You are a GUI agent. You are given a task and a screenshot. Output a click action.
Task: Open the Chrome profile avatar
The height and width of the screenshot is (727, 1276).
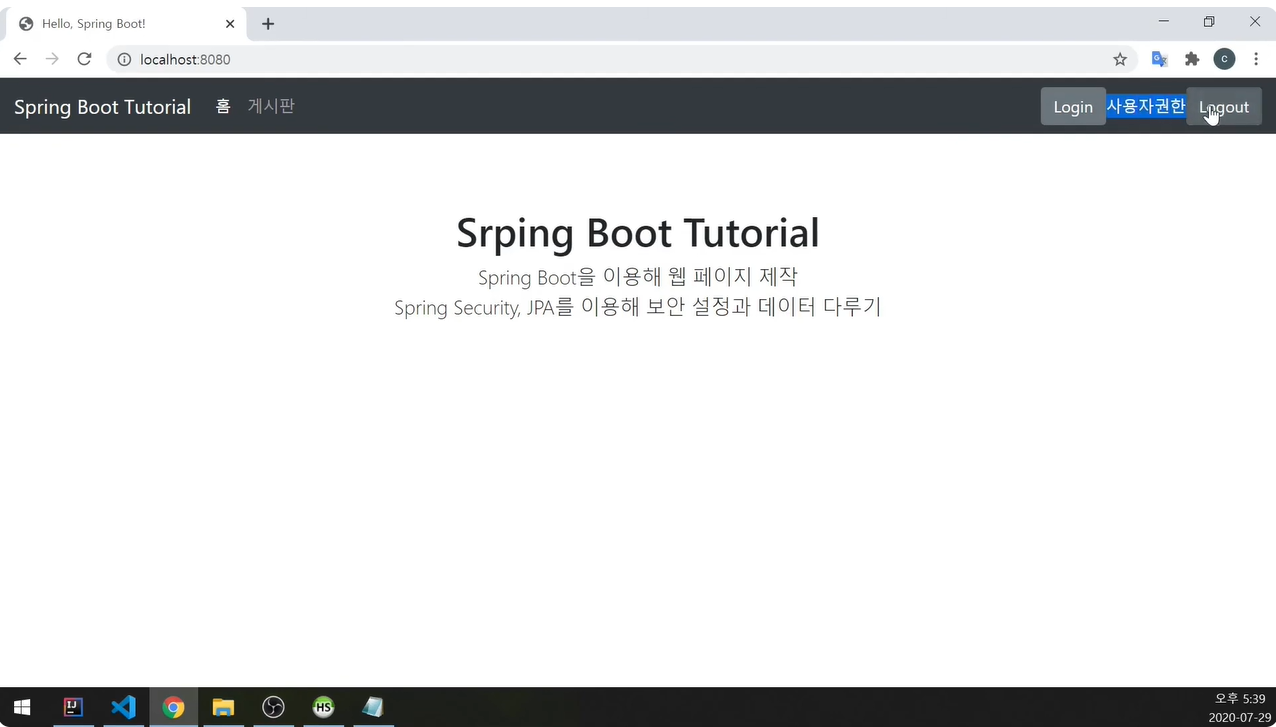1224,59
